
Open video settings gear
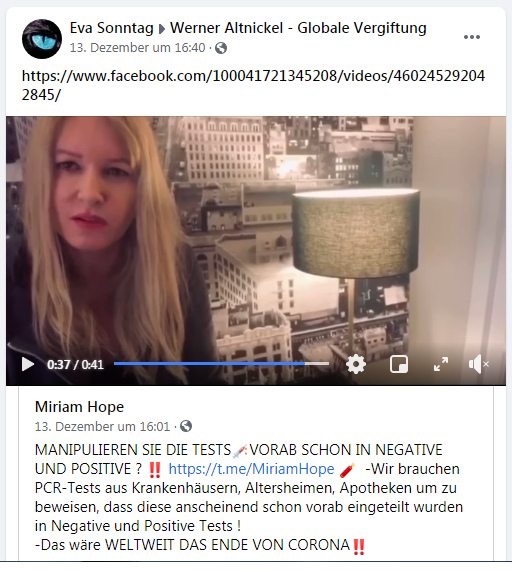click(356, 364)
